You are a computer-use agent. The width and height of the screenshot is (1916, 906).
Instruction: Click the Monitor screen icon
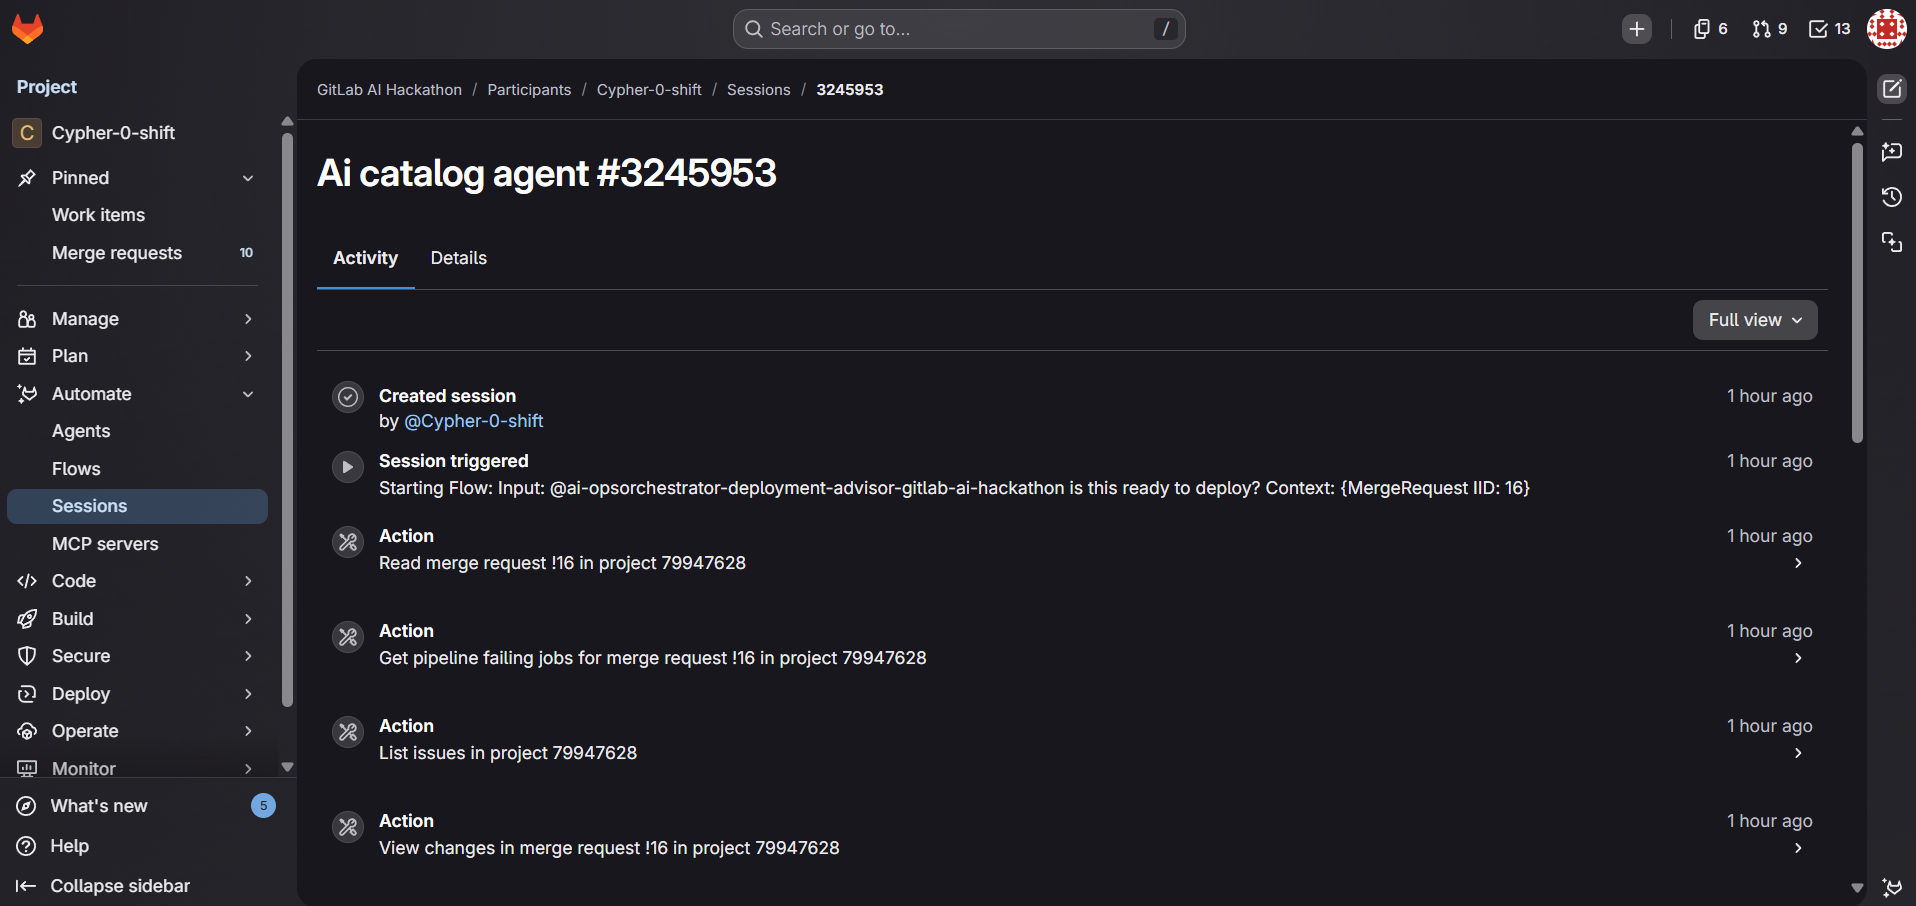(x=27, y=768)
